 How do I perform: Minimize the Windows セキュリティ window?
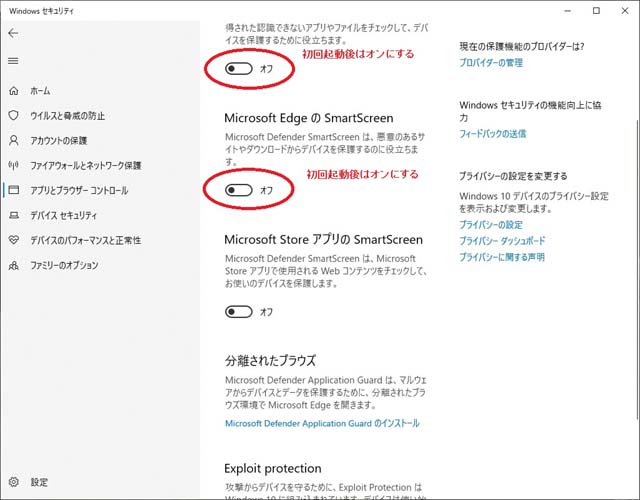click(567, 11)
